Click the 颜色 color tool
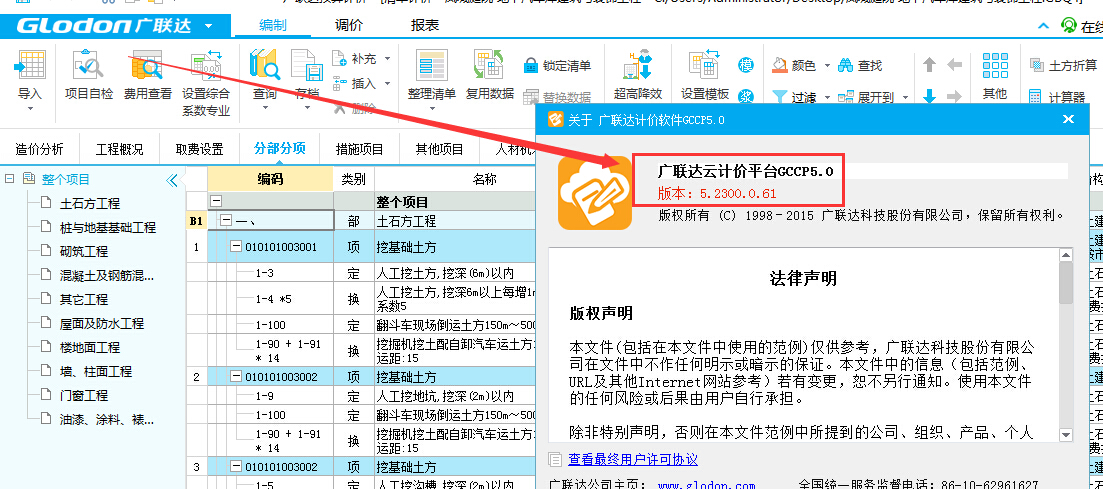This screenshot has height=489, width=1103. coord(794,65)
